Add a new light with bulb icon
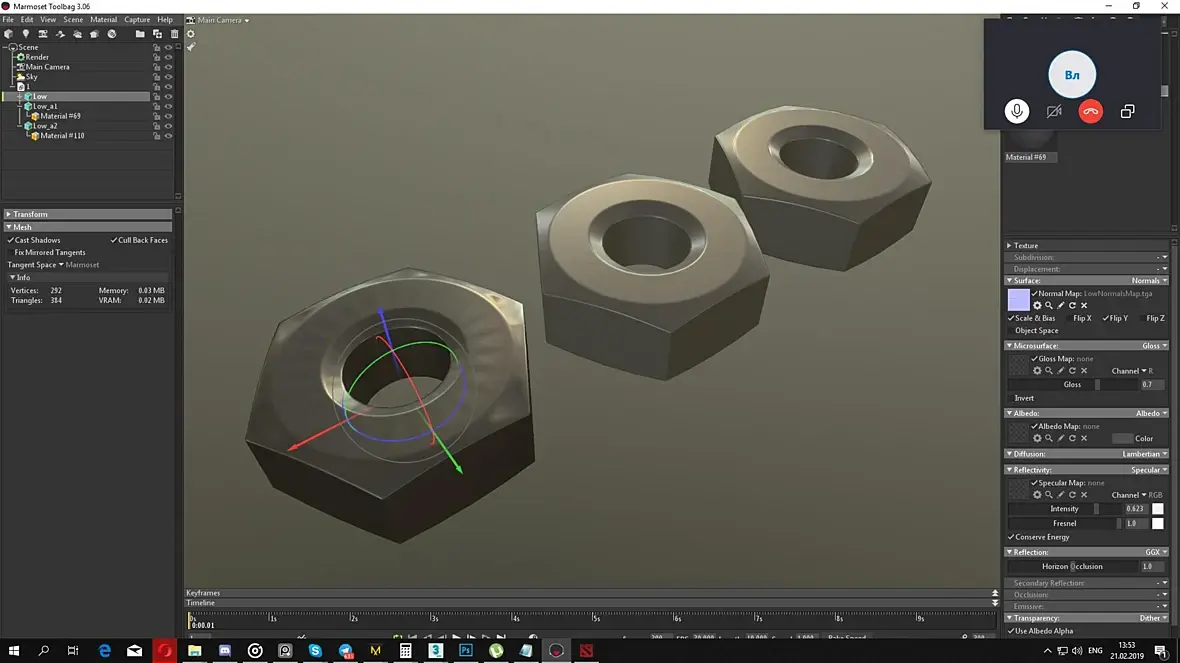This screenshot has height=663, width=1180. [x=26, y=34]
